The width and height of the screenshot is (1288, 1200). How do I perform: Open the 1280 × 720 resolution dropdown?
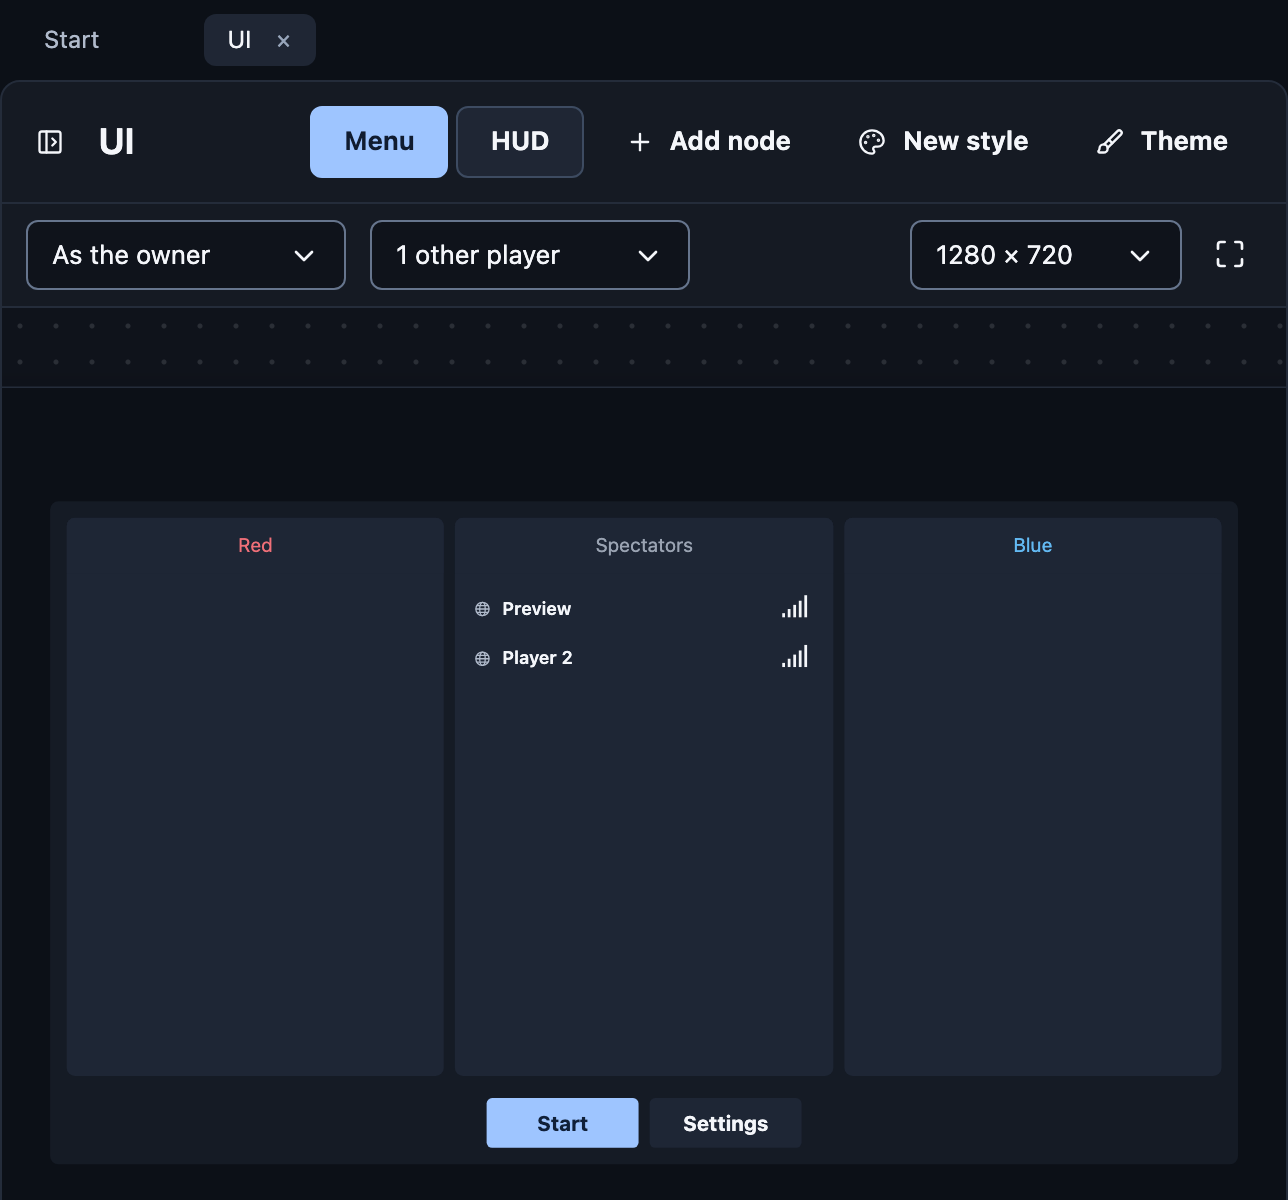pyautogui.click(x=1046, y=255)
